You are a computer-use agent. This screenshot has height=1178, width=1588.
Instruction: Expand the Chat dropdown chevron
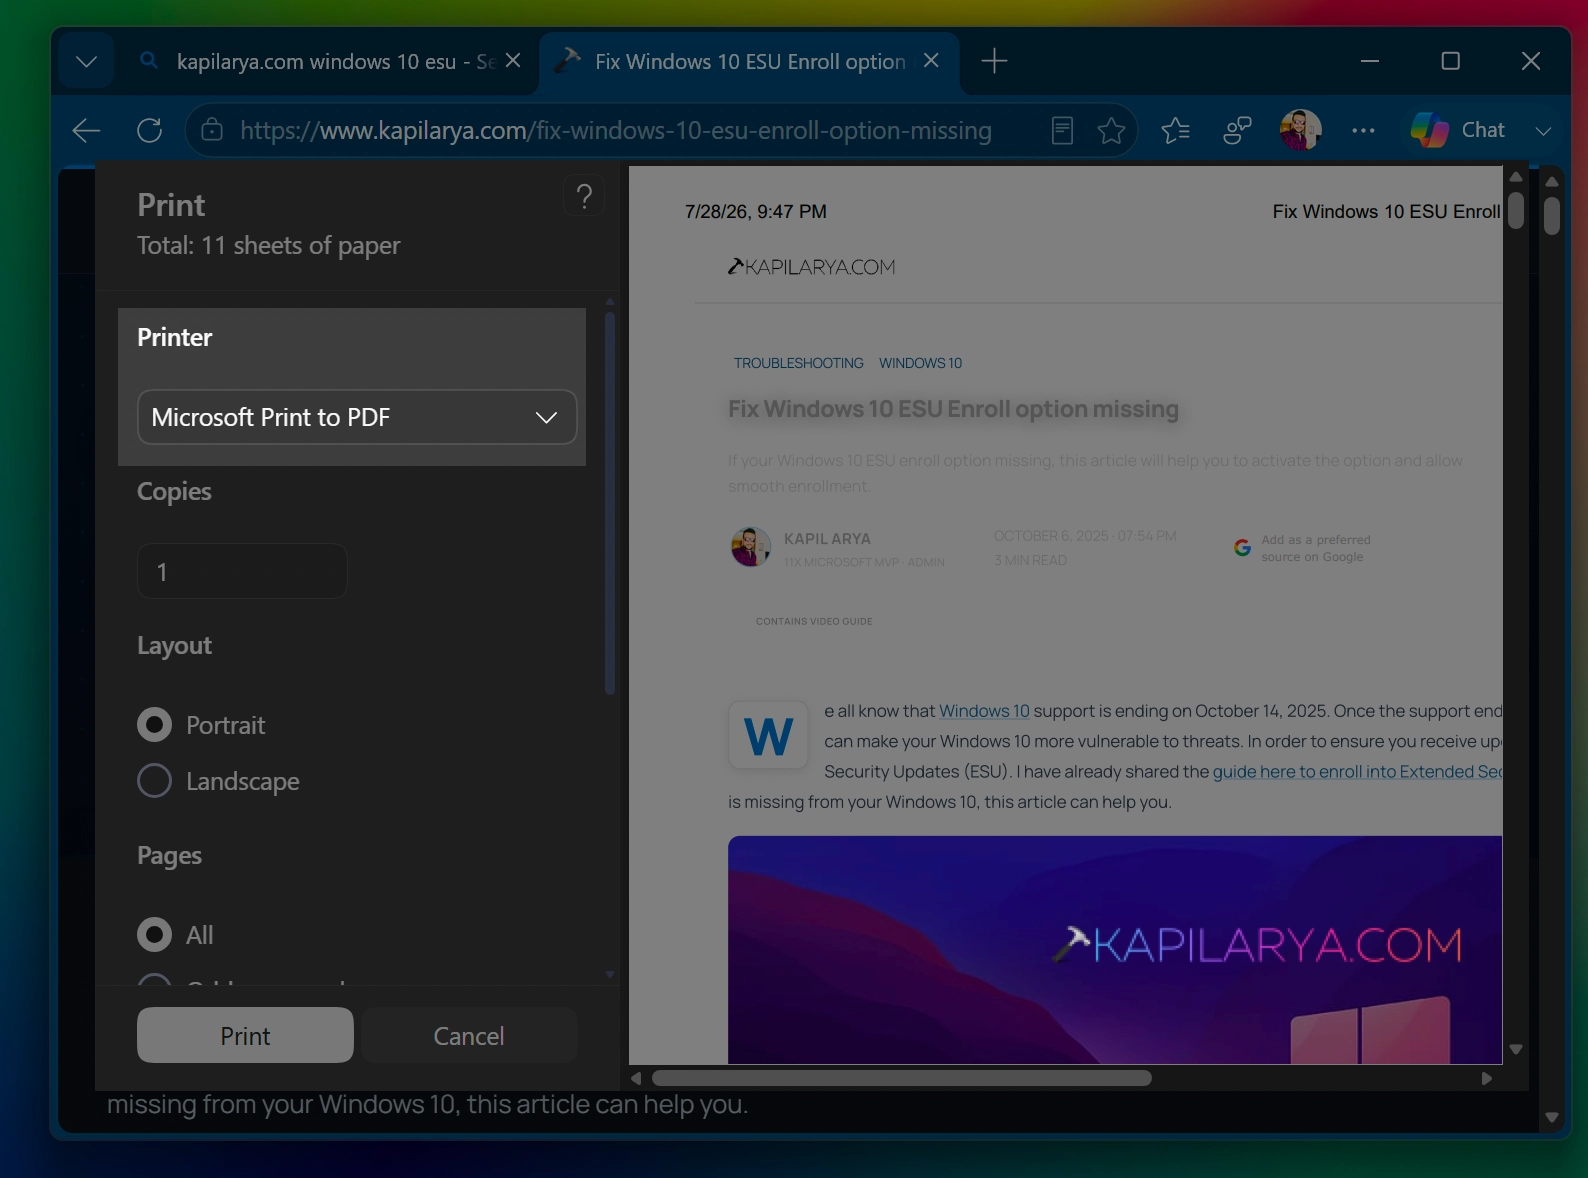[x=1543, y=131]
